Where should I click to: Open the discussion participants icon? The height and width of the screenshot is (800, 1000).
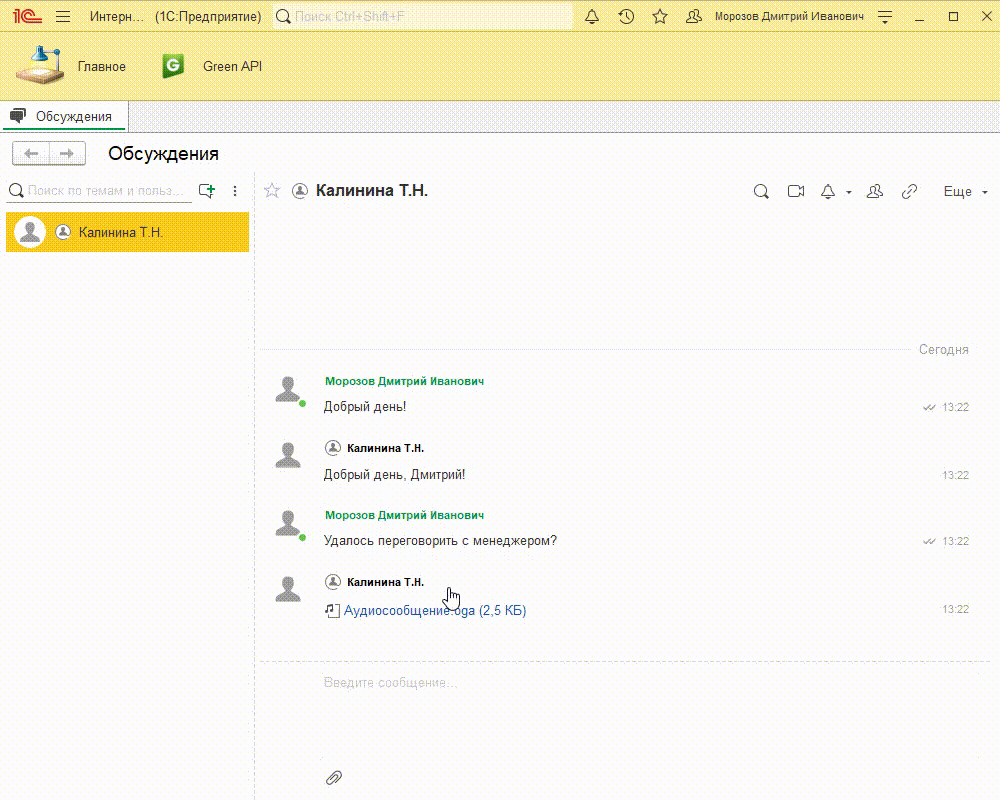point(875,191)
